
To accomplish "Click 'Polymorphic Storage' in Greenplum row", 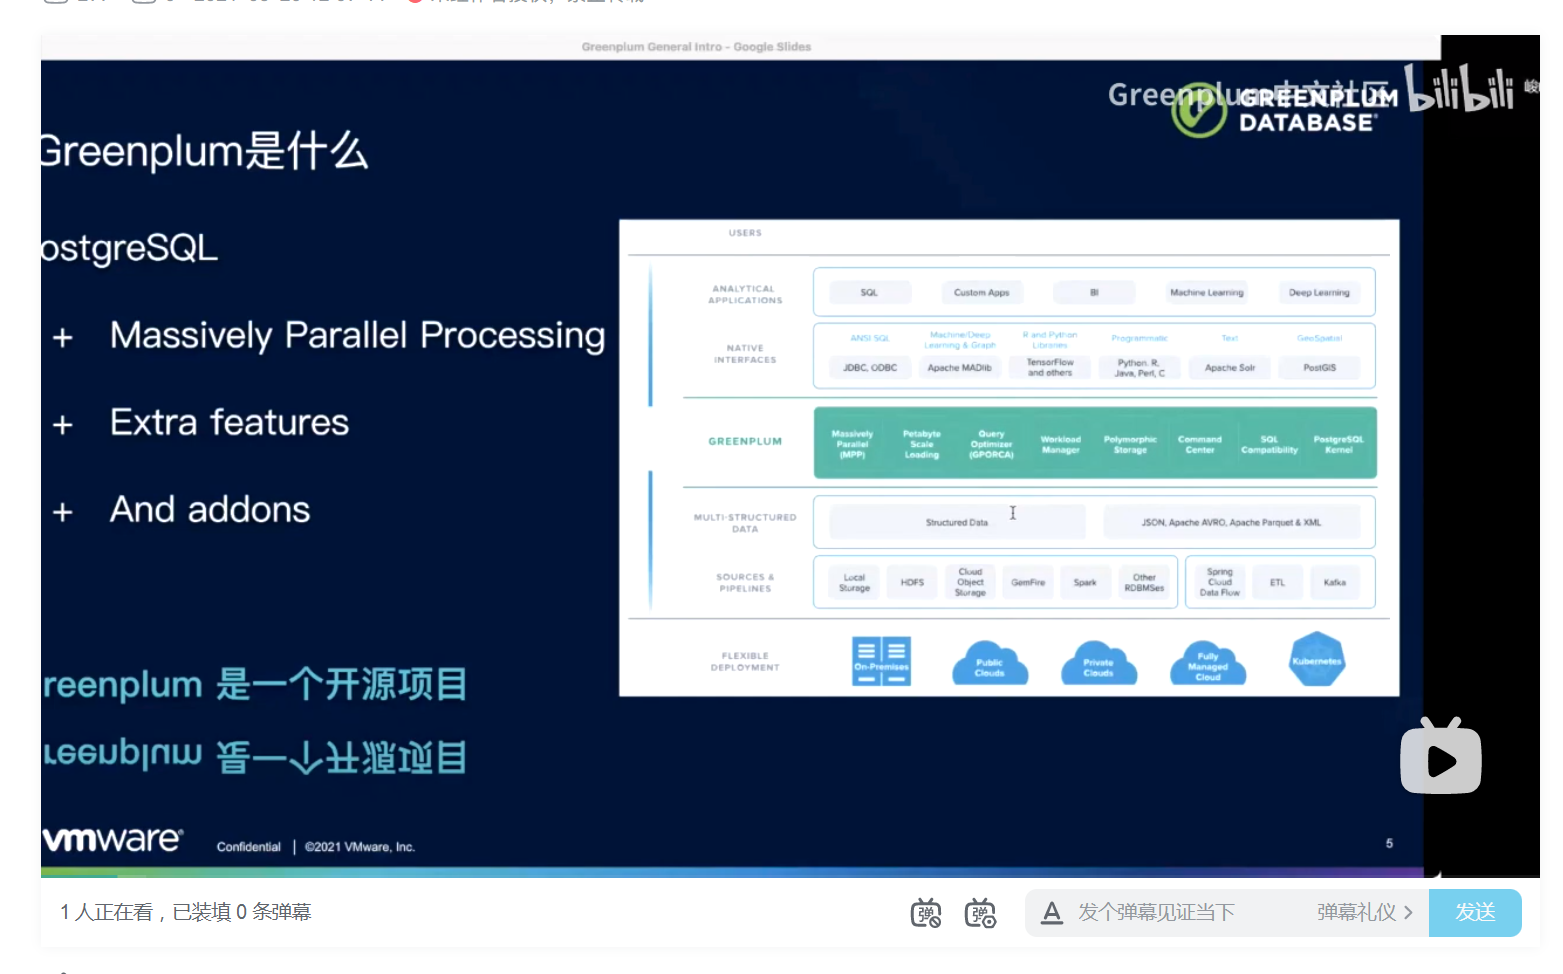I will (1130, 444).
